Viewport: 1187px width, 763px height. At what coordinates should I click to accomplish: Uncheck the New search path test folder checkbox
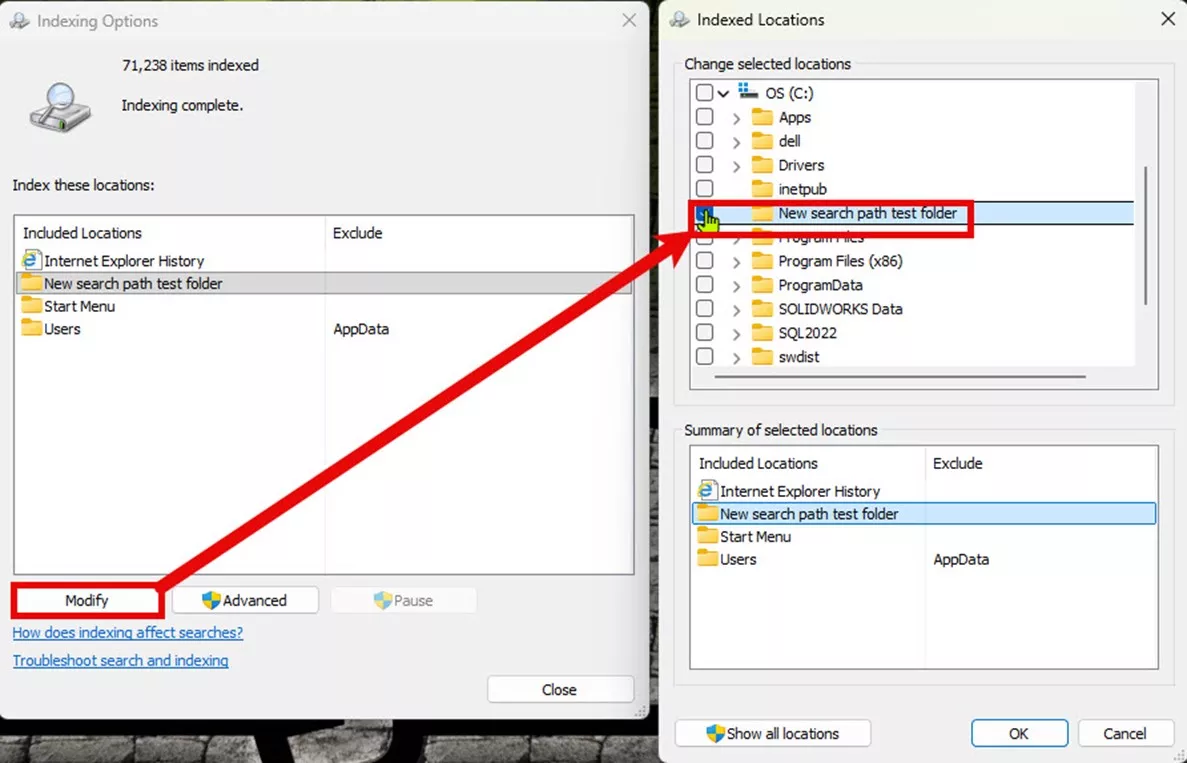point(704,213)
